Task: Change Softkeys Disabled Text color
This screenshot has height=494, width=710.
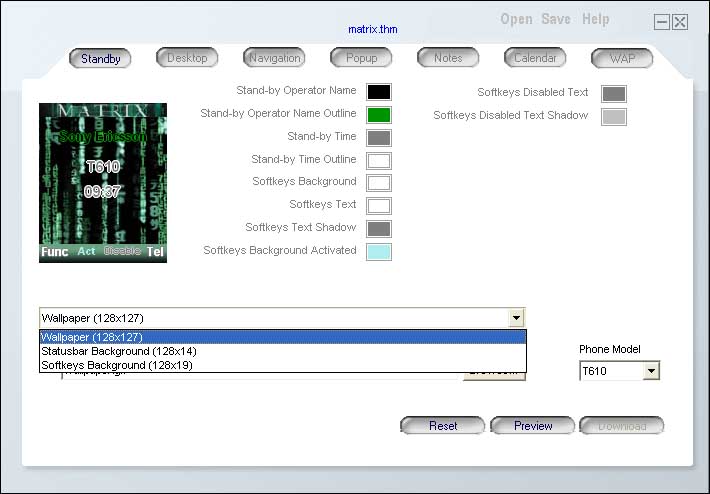Action: click(x=614, y=94)
